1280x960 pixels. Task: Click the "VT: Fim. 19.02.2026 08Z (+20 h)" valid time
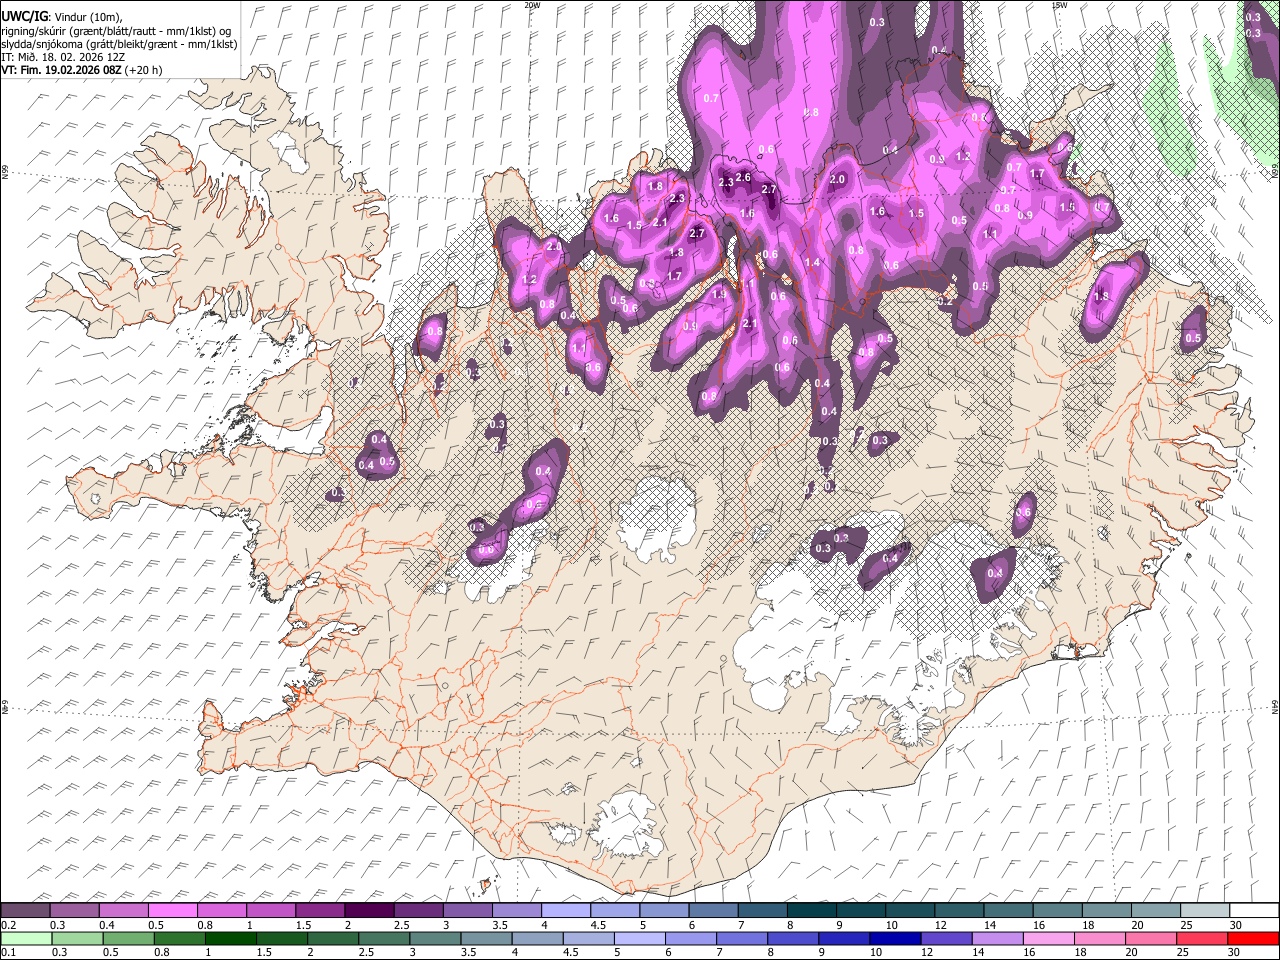pyautogui.click(x=82, y=70)
